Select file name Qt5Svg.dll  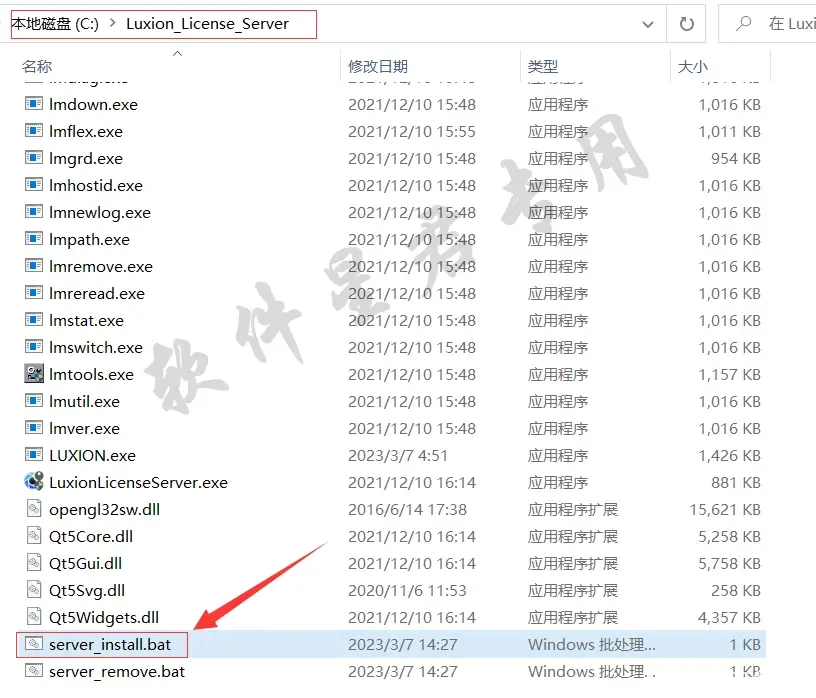click(x=87, y=590)
